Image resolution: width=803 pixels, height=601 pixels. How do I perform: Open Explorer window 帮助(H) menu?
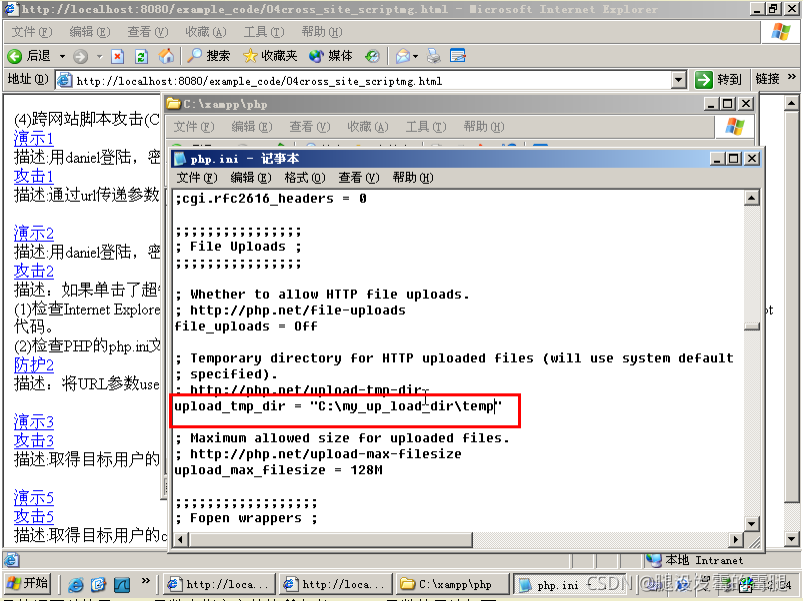pyautogui.click(x=483, y=126)
